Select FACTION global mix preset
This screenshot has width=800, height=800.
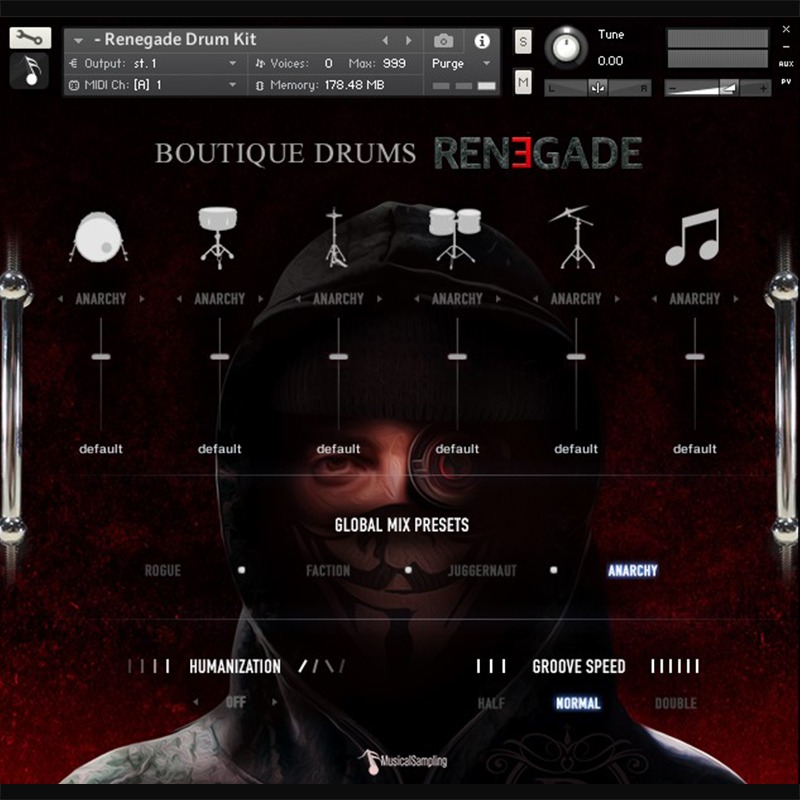[328, 570]
